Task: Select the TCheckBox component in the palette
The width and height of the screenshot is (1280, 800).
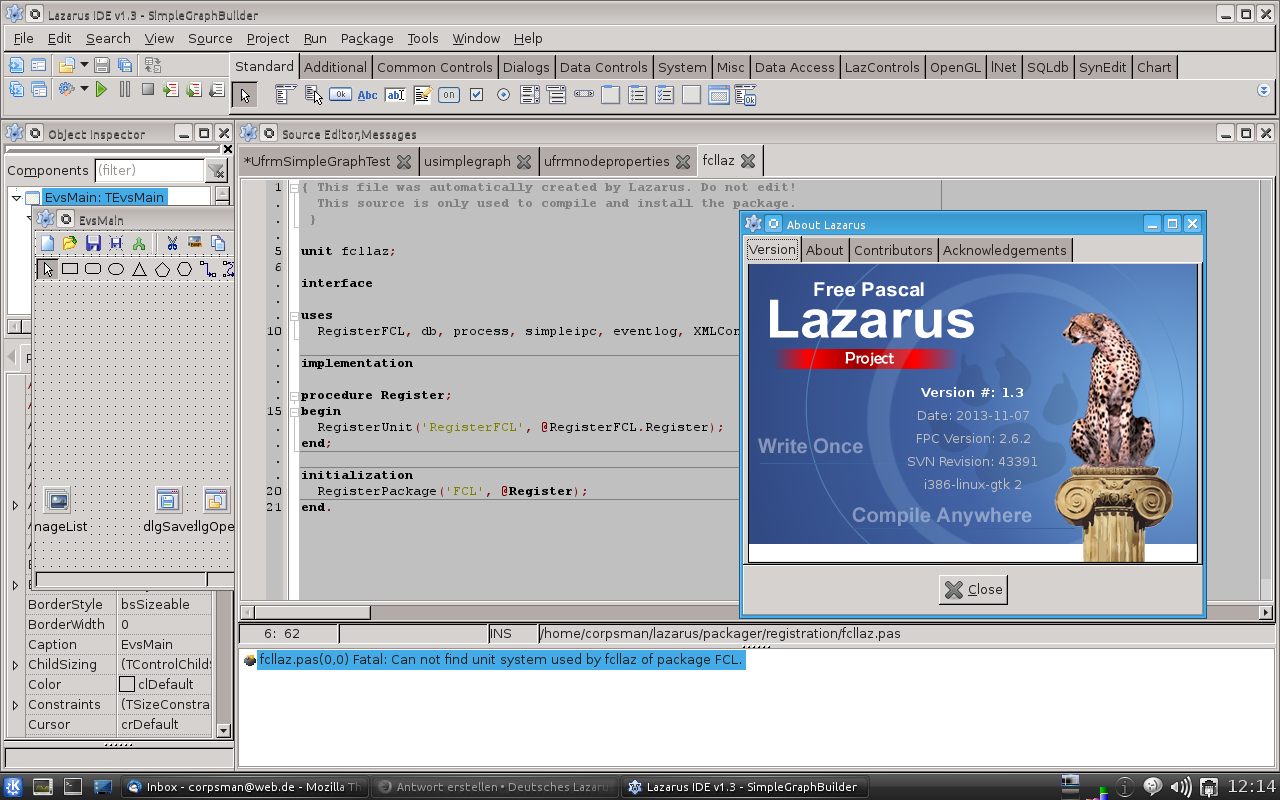Action: point(476,95)
